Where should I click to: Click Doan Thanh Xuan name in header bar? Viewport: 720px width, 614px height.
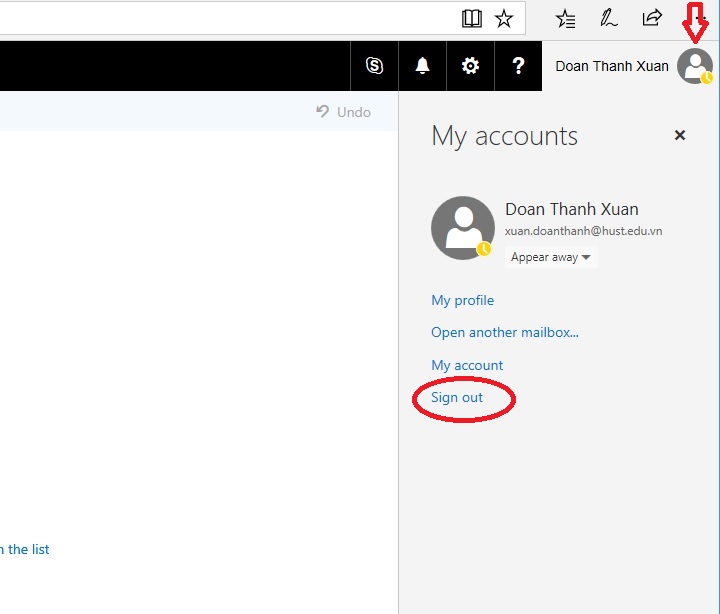pos(612,66)
